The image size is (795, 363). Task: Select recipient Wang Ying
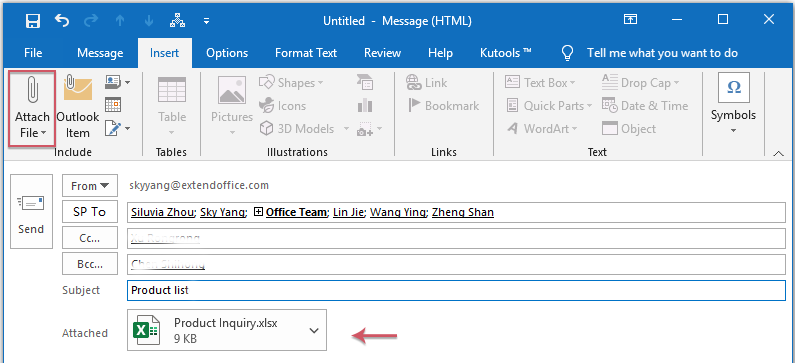click(398, 212)
